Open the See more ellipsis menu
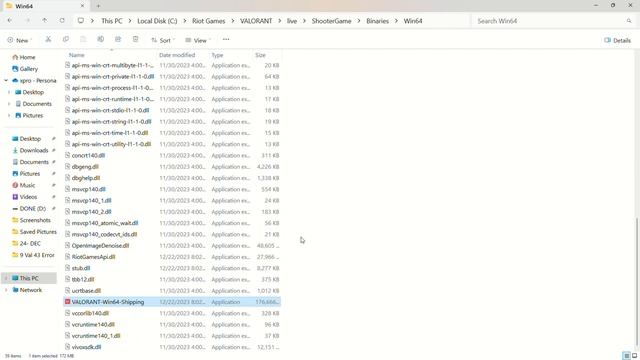 [226, 40]
